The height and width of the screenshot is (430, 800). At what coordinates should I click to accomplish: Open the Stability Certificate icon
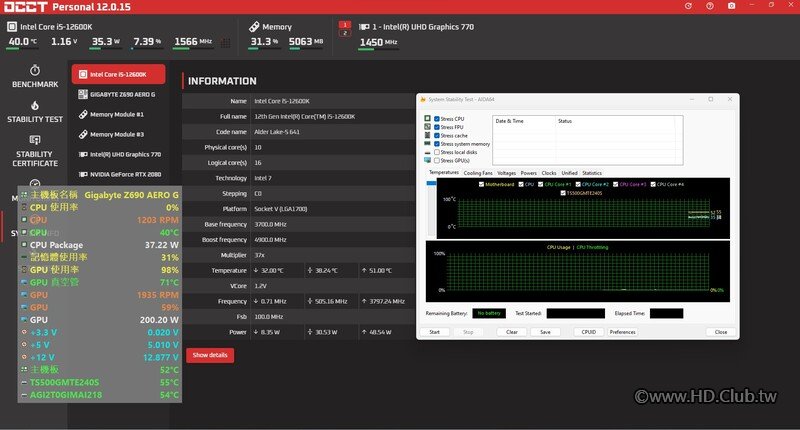click(35, 140)
